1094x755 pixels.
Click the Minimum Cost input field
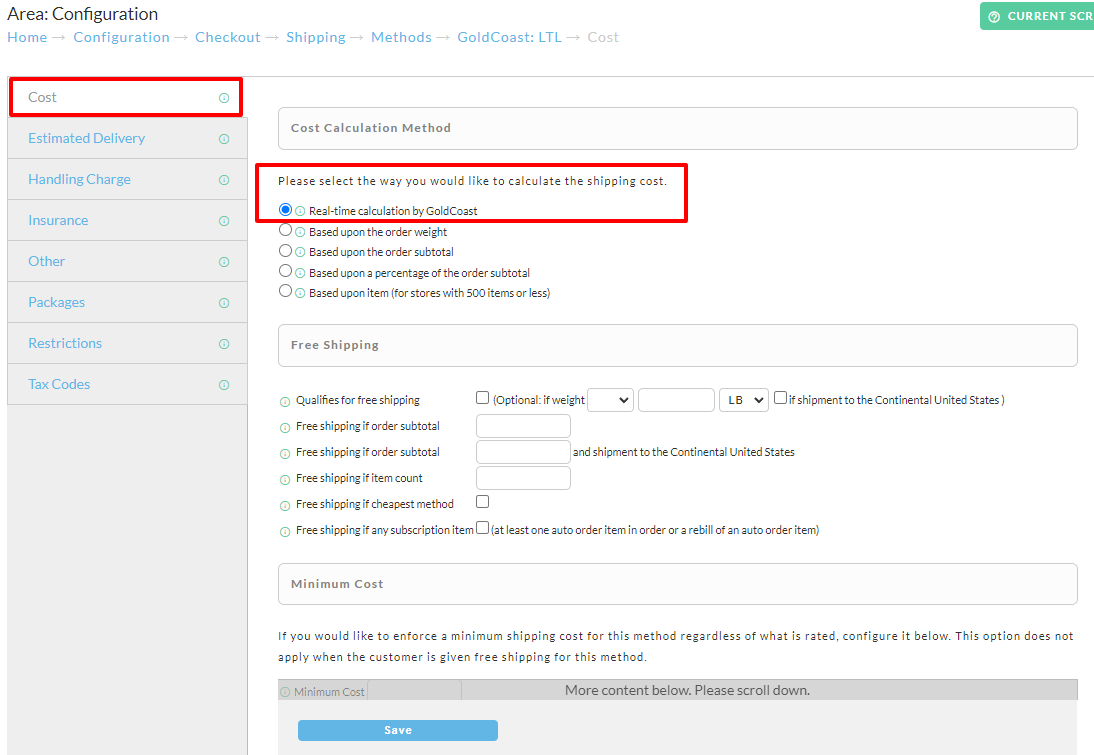coord(414,691)
